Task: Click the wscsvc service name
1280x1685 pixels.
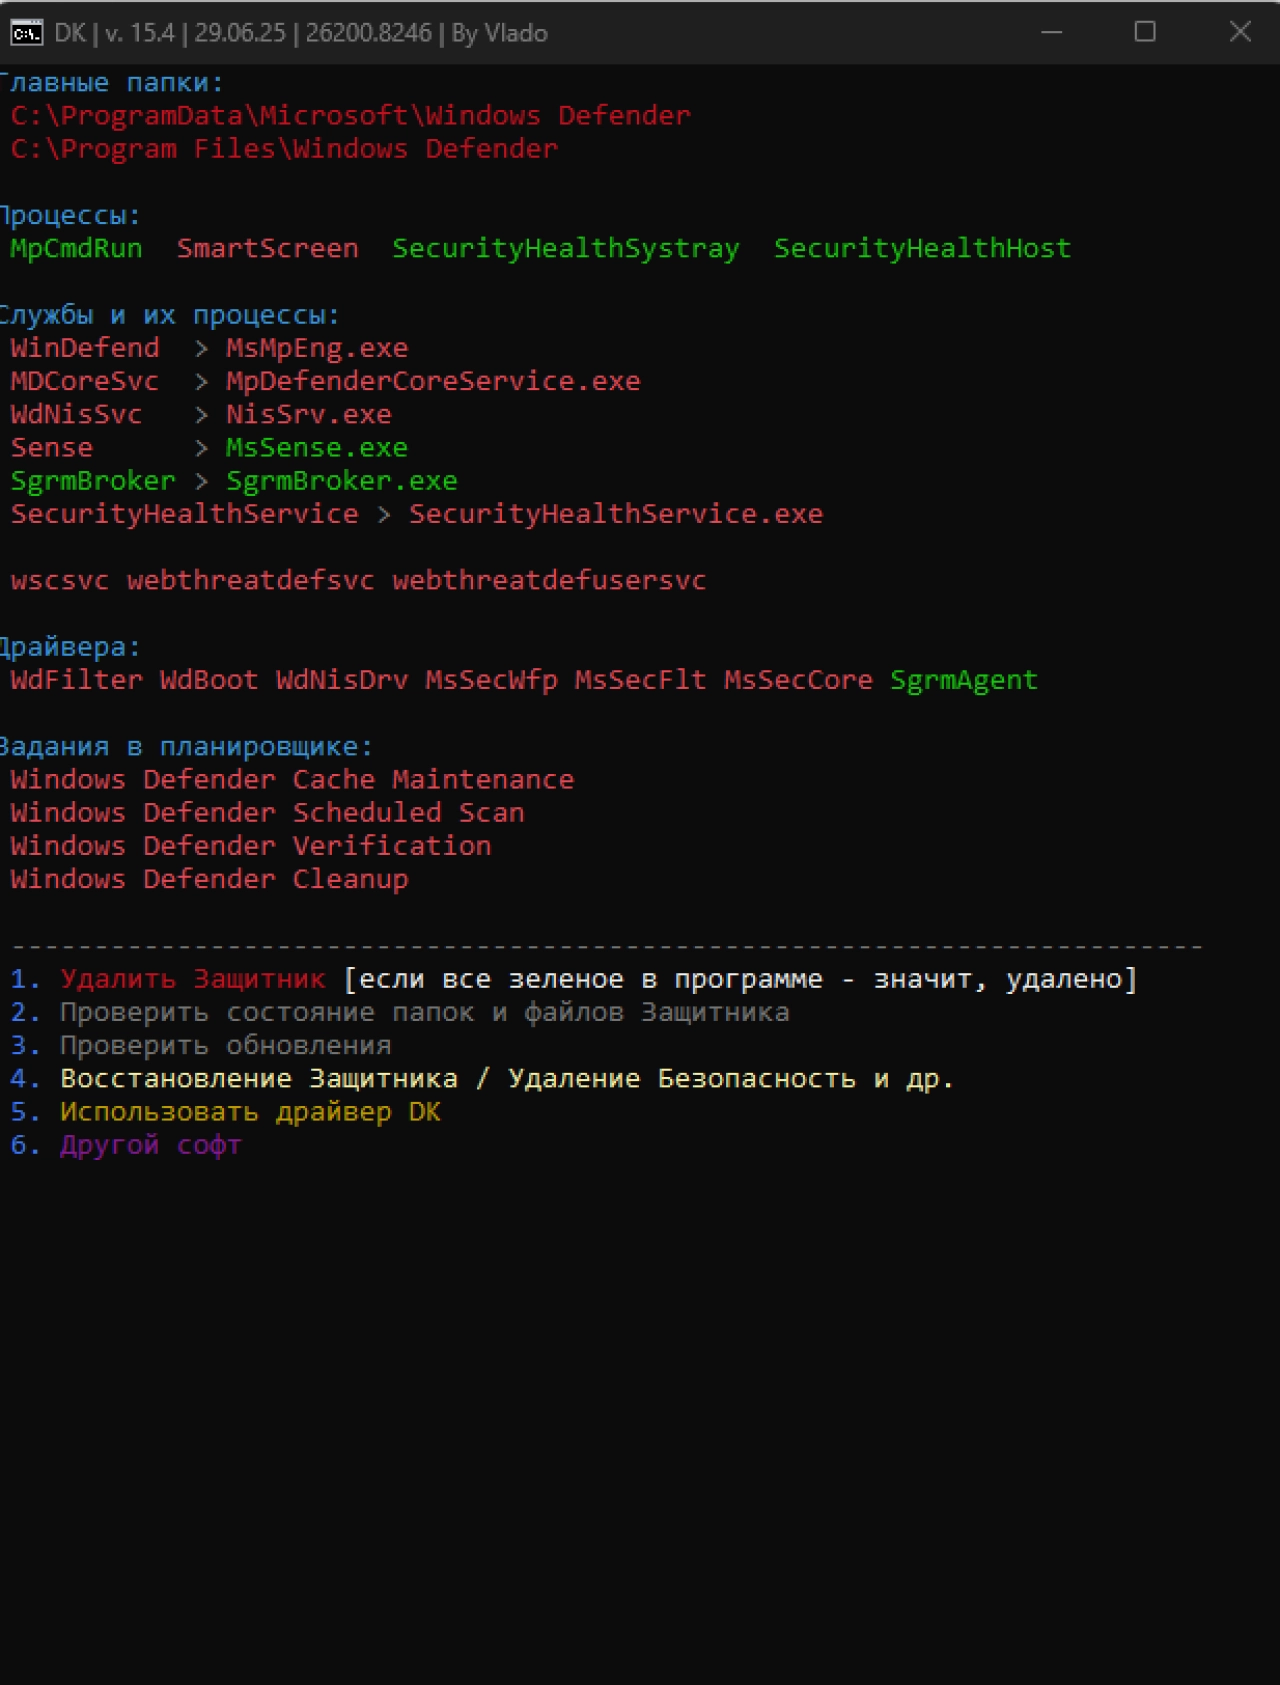Action: click(x=60, y=580)
